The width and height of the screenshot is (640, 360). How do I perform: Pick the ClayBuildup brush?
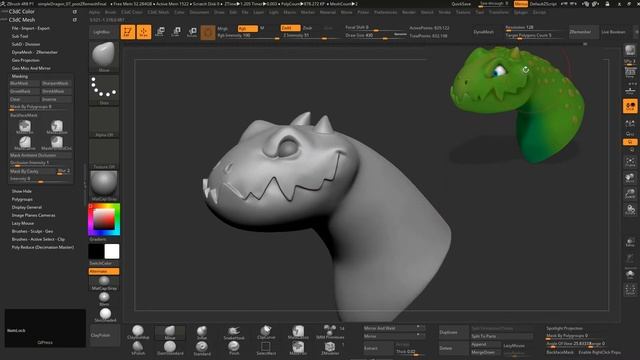pyautogui.click(x=138, y=332)
